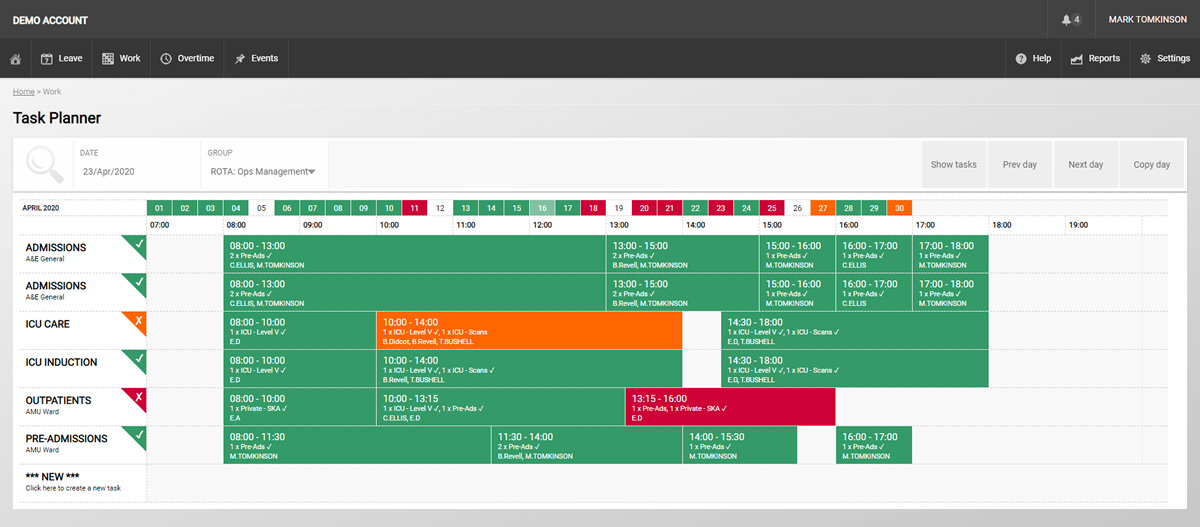Open the notifications bell showing 4
Screen dimensions: 1200x527
click(1070, 20)
